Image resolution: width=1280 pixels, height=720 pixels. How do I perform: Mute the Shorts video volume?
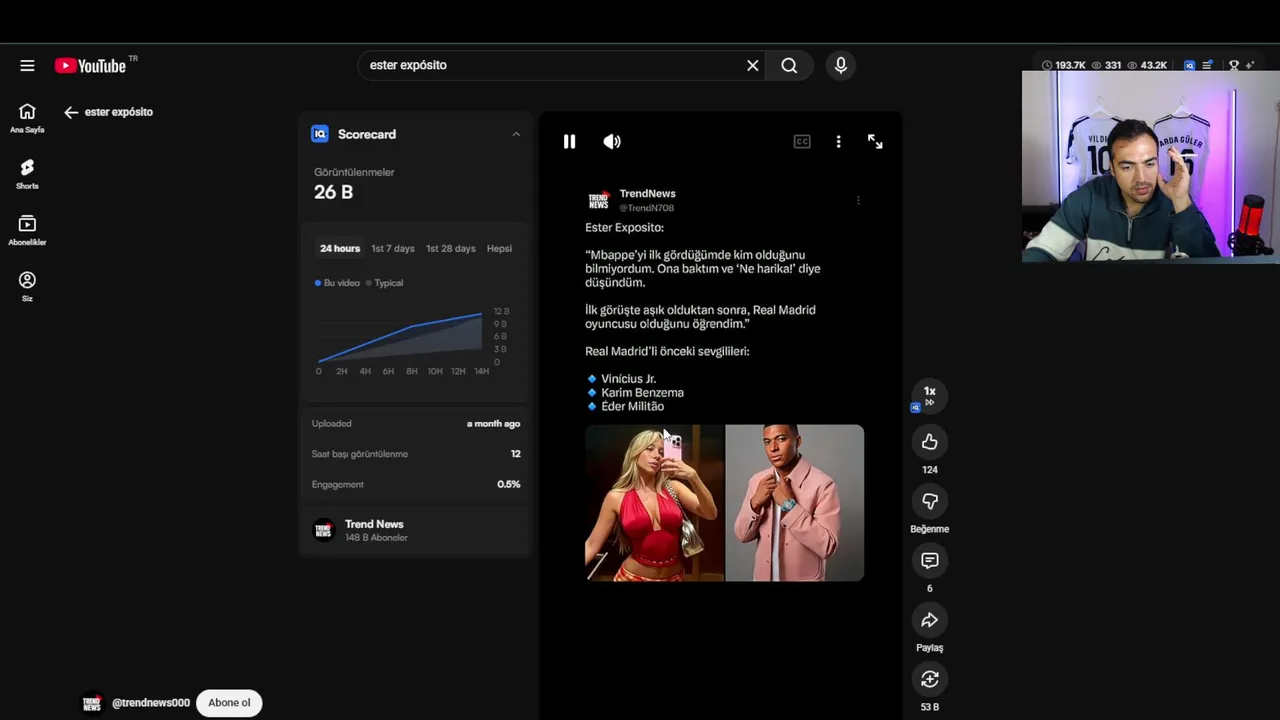(612, 142)
